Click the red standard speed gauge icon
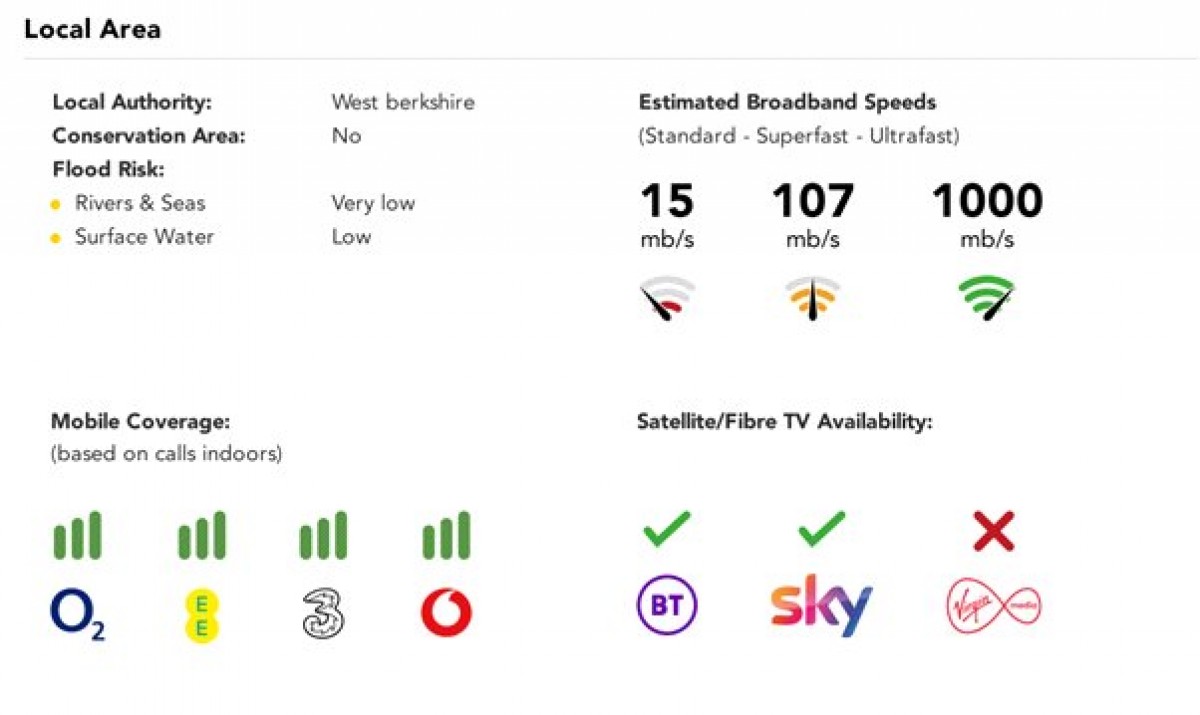 point(667,298)
